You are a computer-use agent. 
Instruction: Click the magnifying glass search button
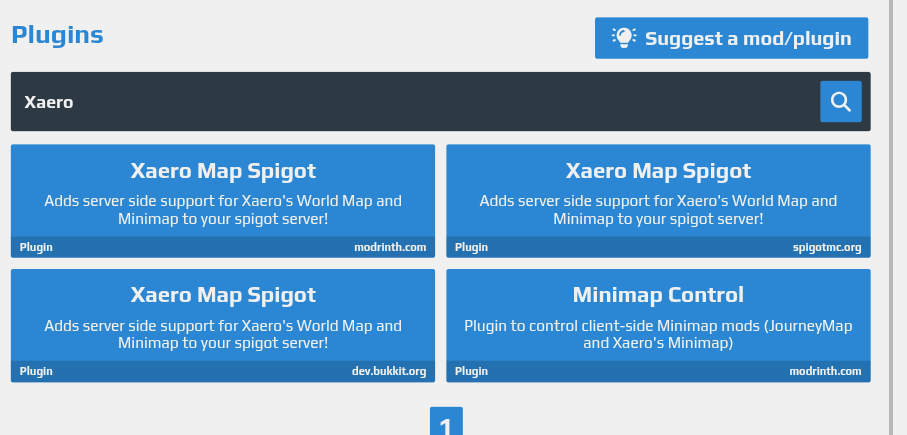[840, 102]
